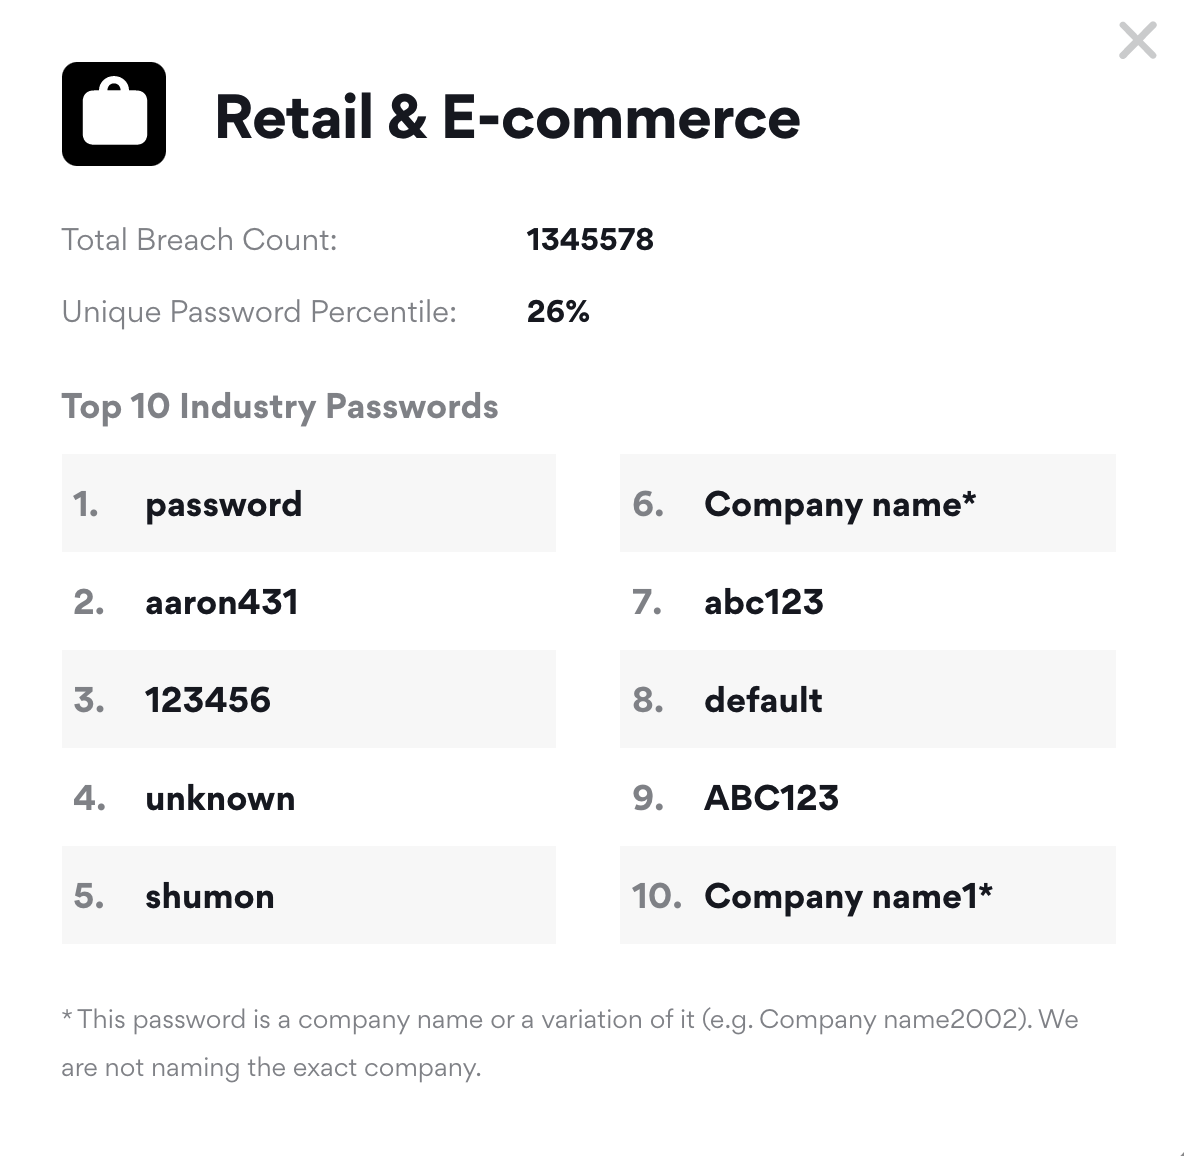Click the shopping bag industry icon
The image size is (1184, 1156).
tap(114, 114)
